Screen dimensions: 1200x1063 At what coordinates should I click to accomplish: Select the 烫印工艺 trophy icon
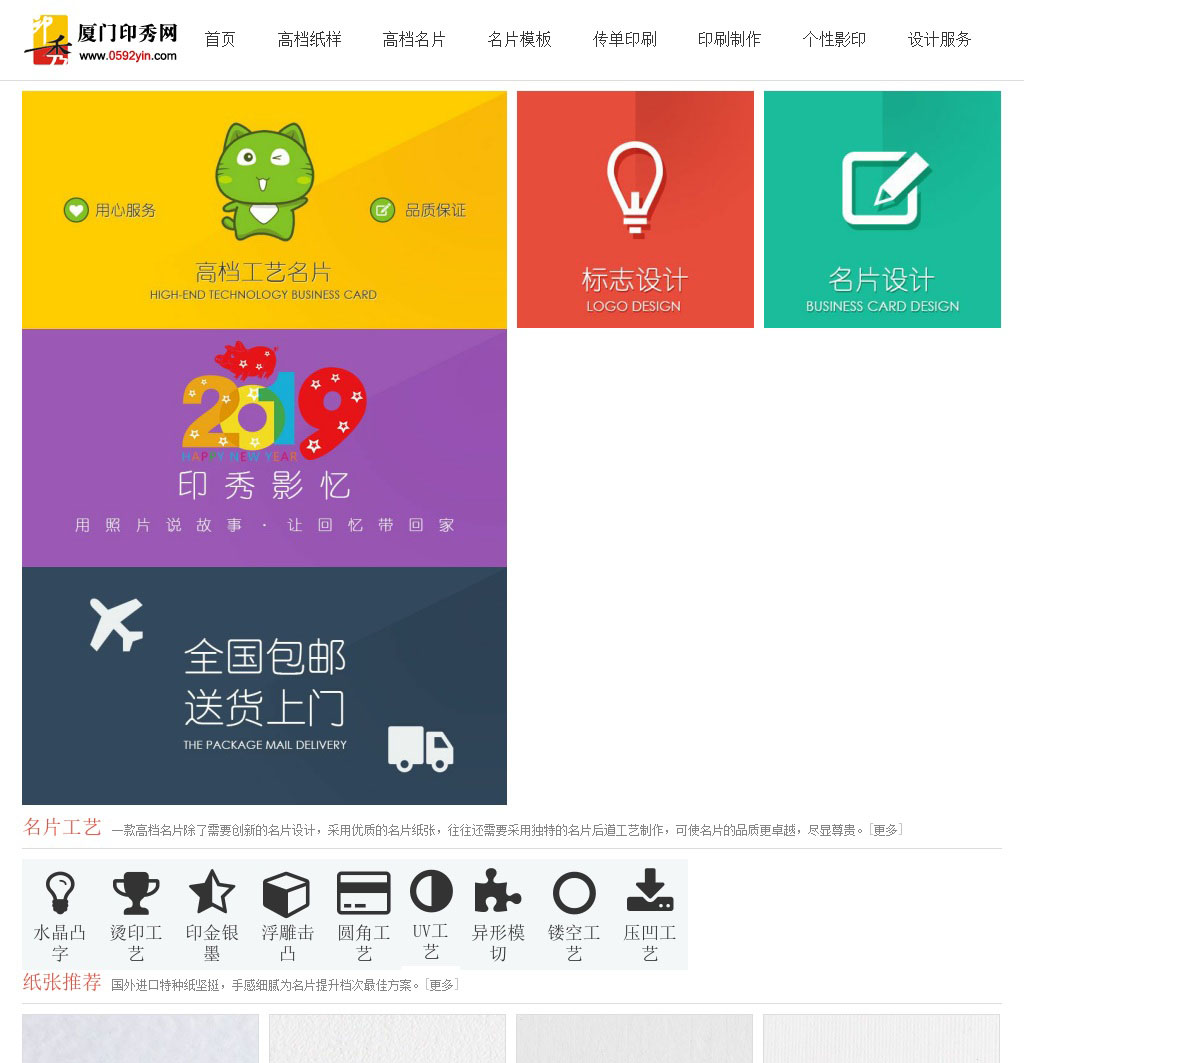click(x=136, y=893)
